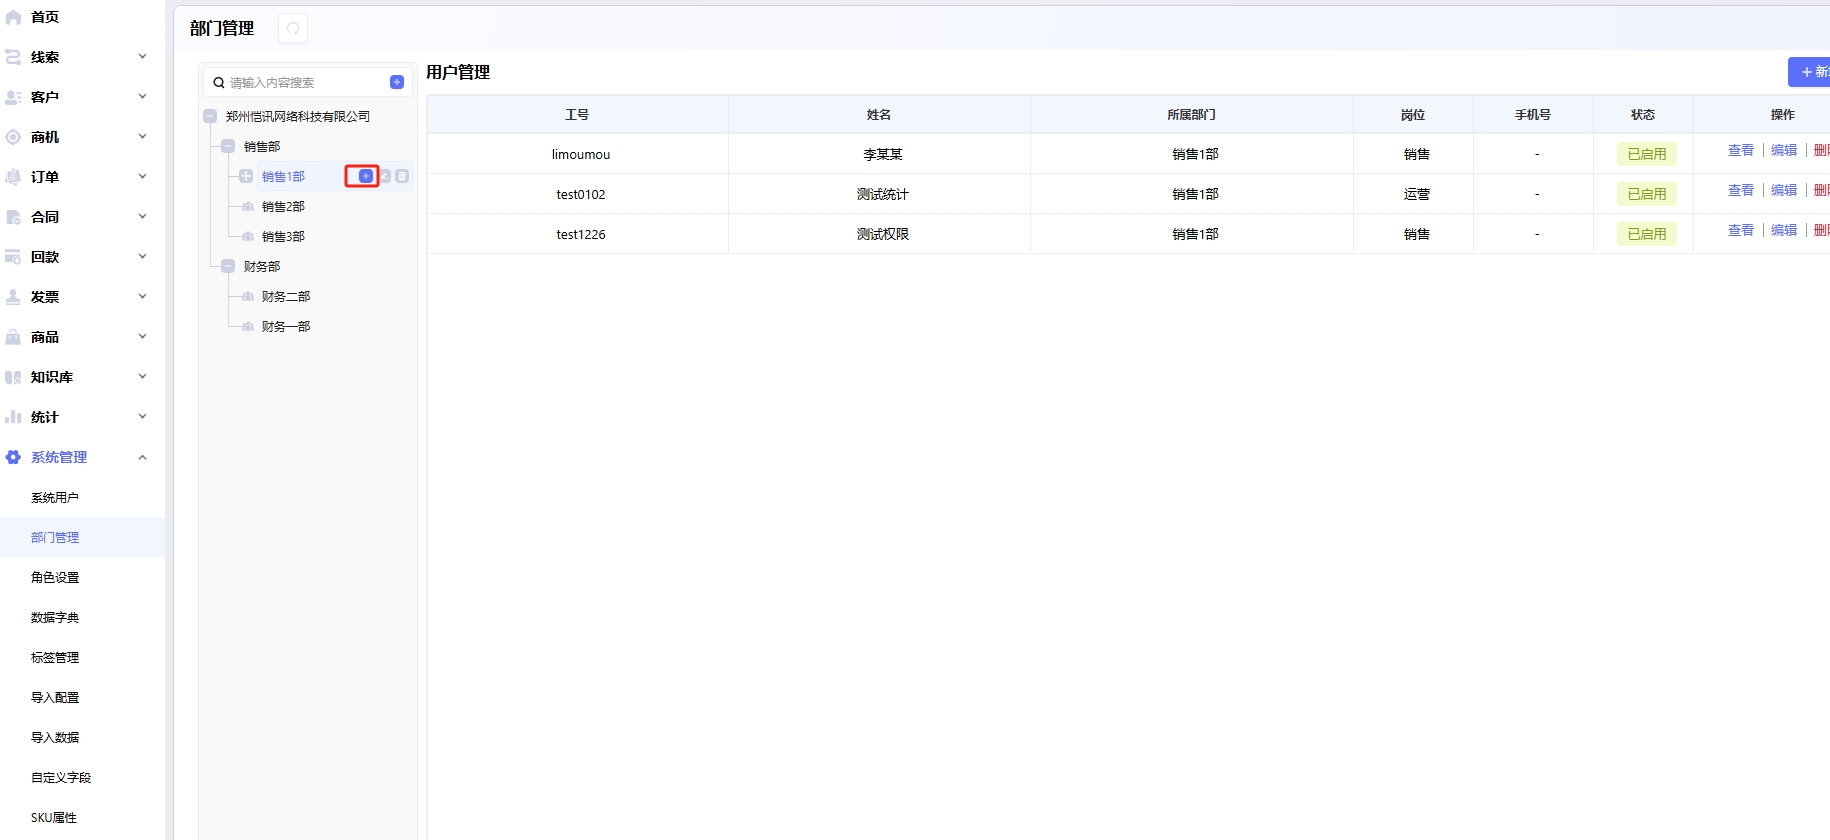
Task: Expand the 客户 sidebar menu chevron
Action: pyautogui.click(x=142, y=97)
